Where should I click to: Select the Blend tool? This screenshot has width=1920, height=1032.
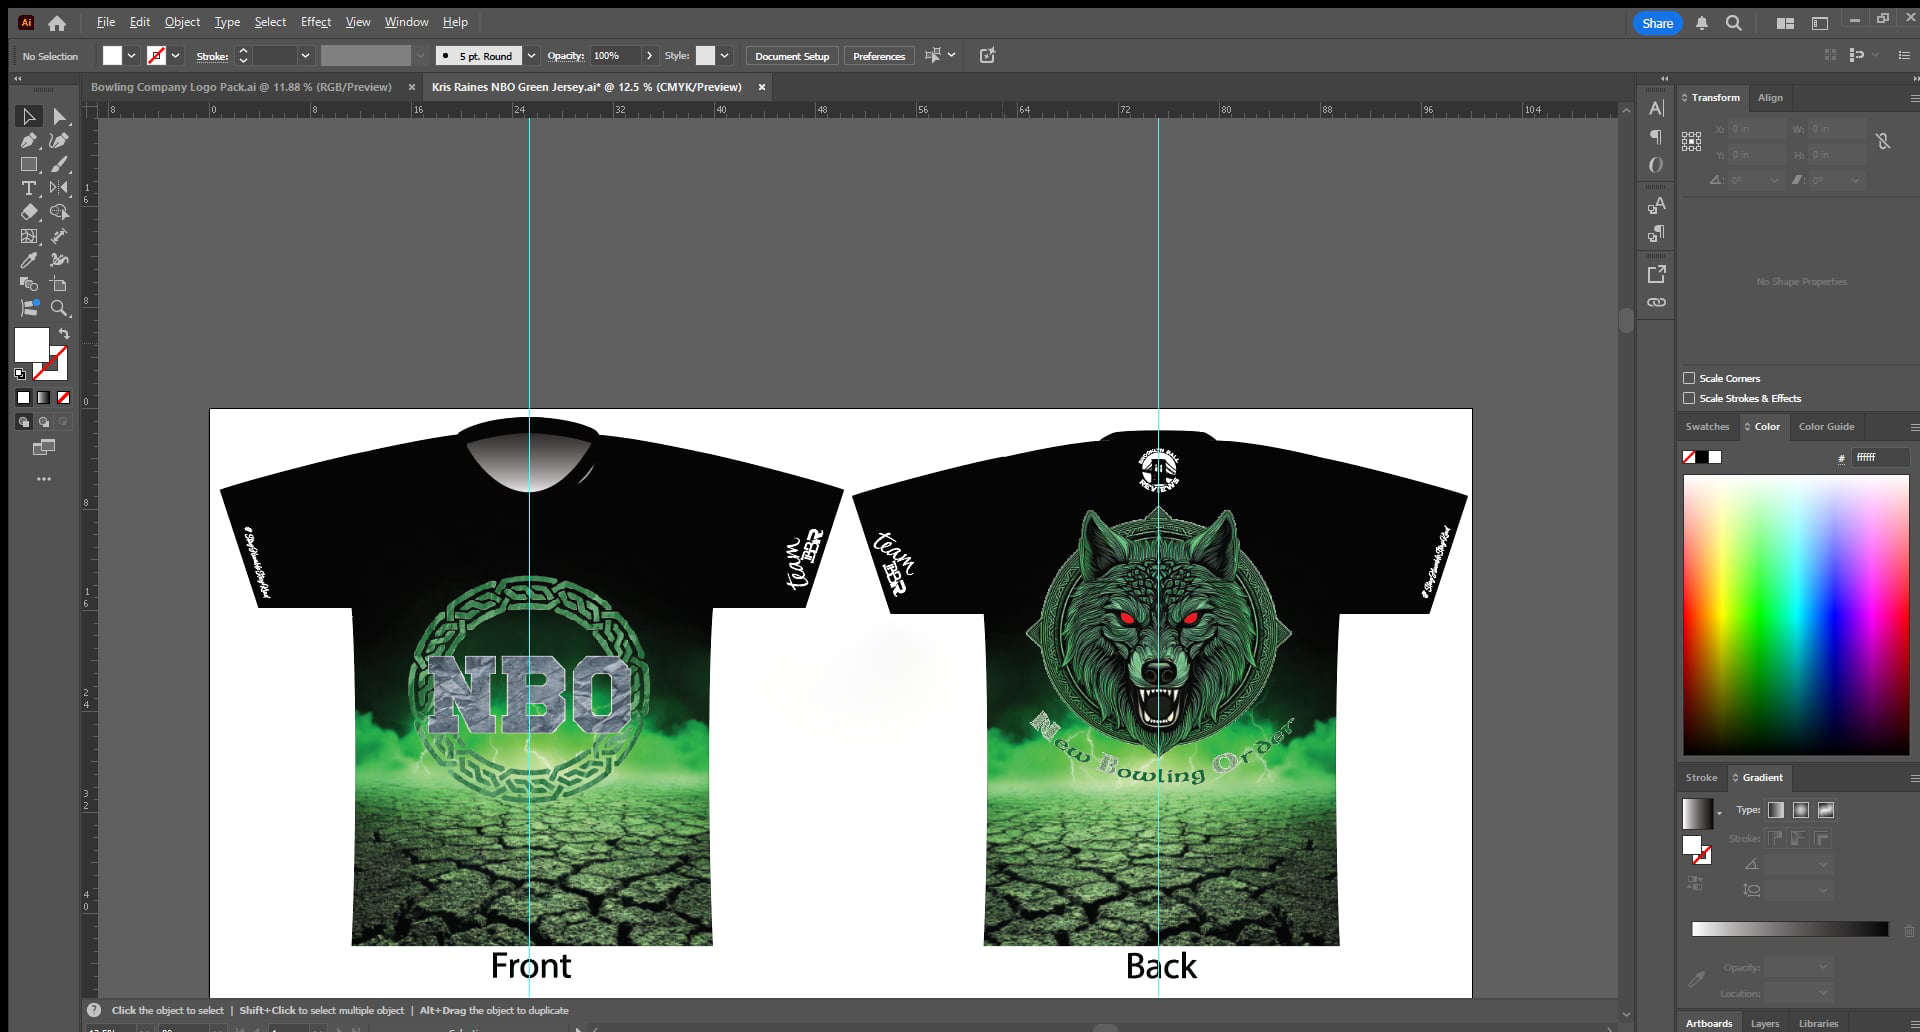(x=29, y=284)
